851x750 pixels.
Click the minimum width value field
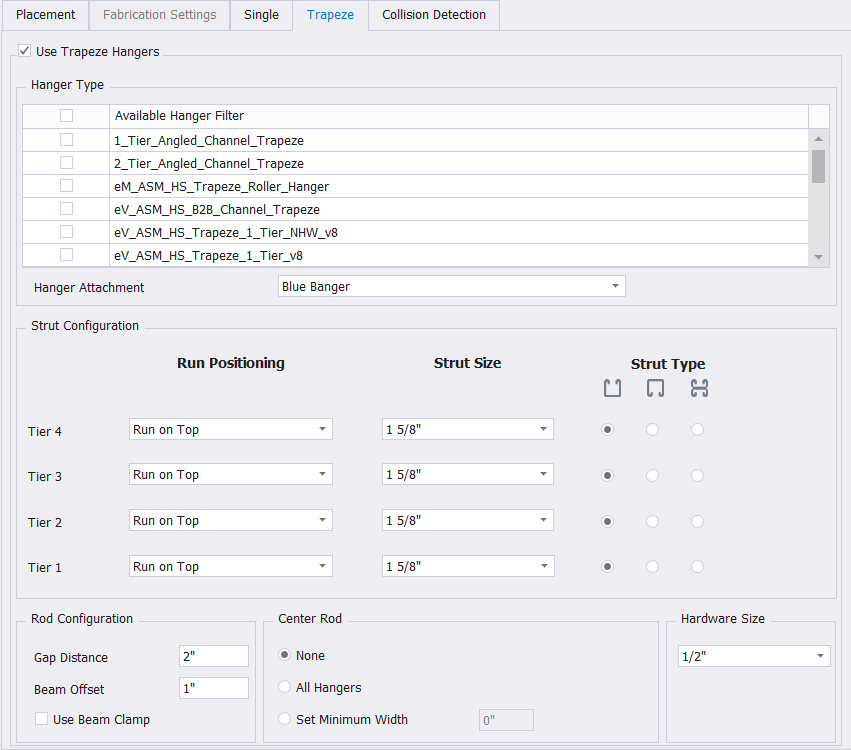(x=506, y=720)
